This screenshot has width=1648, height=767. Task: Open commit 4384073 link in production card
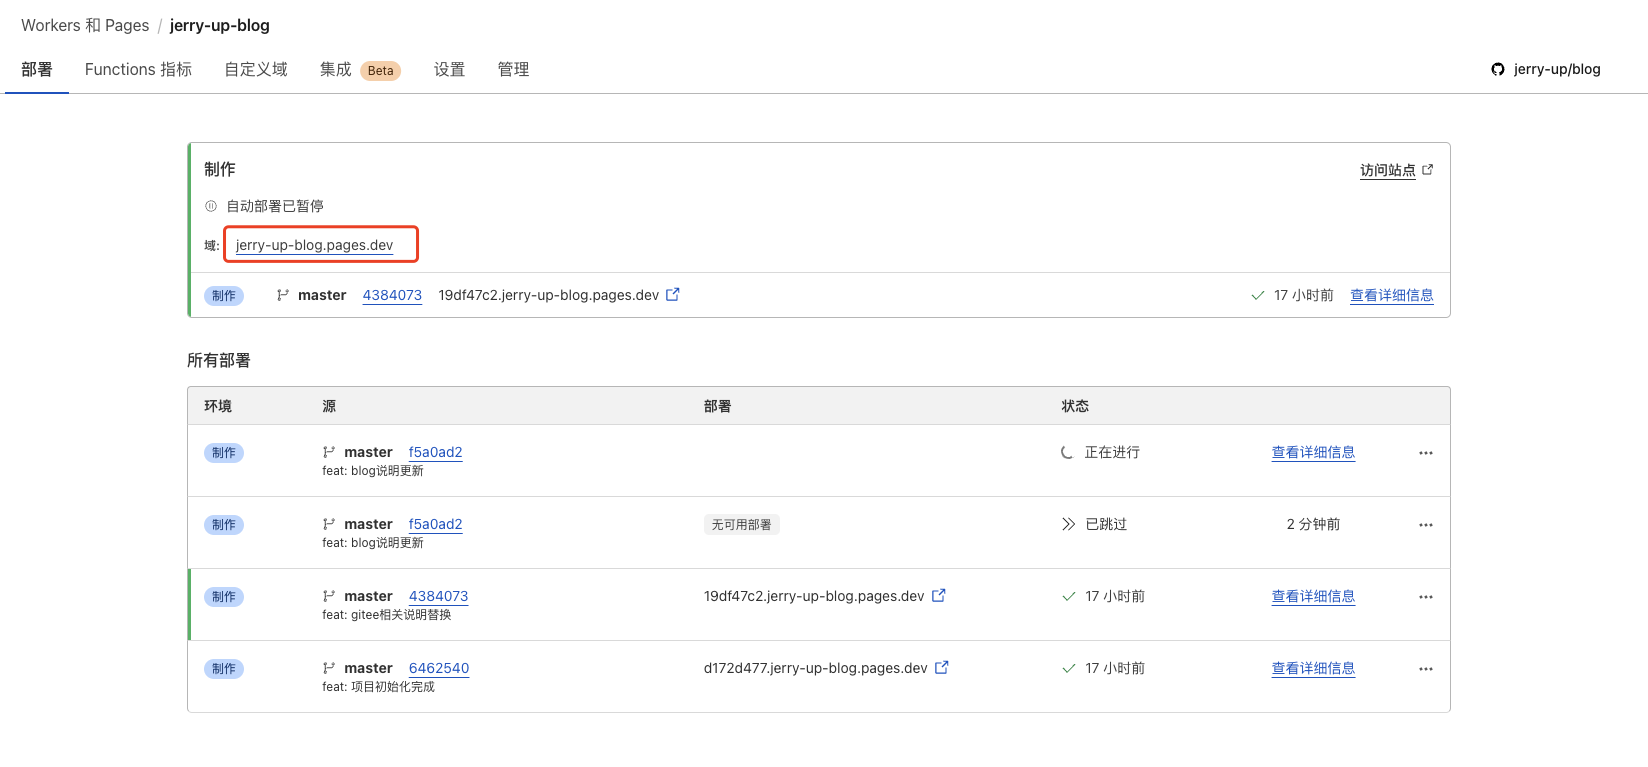coord(392,295)
